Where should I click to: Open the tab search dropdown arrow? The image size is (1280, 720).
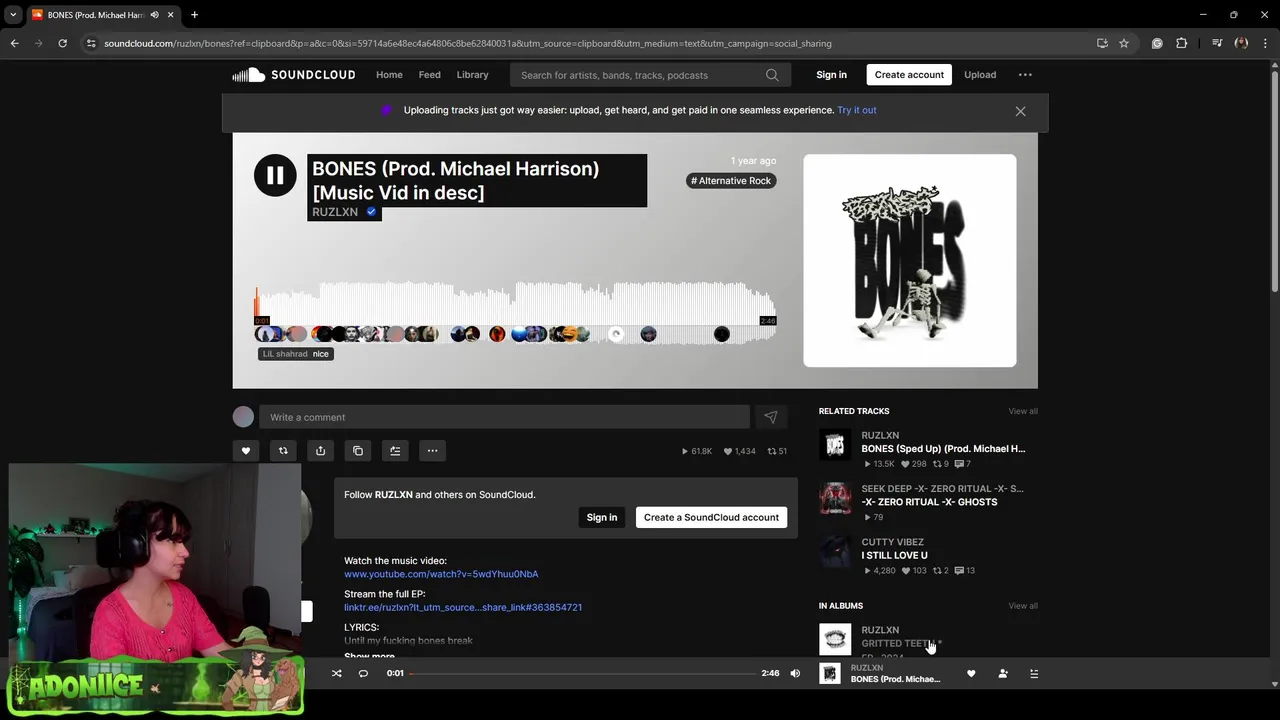click(13, 15)
